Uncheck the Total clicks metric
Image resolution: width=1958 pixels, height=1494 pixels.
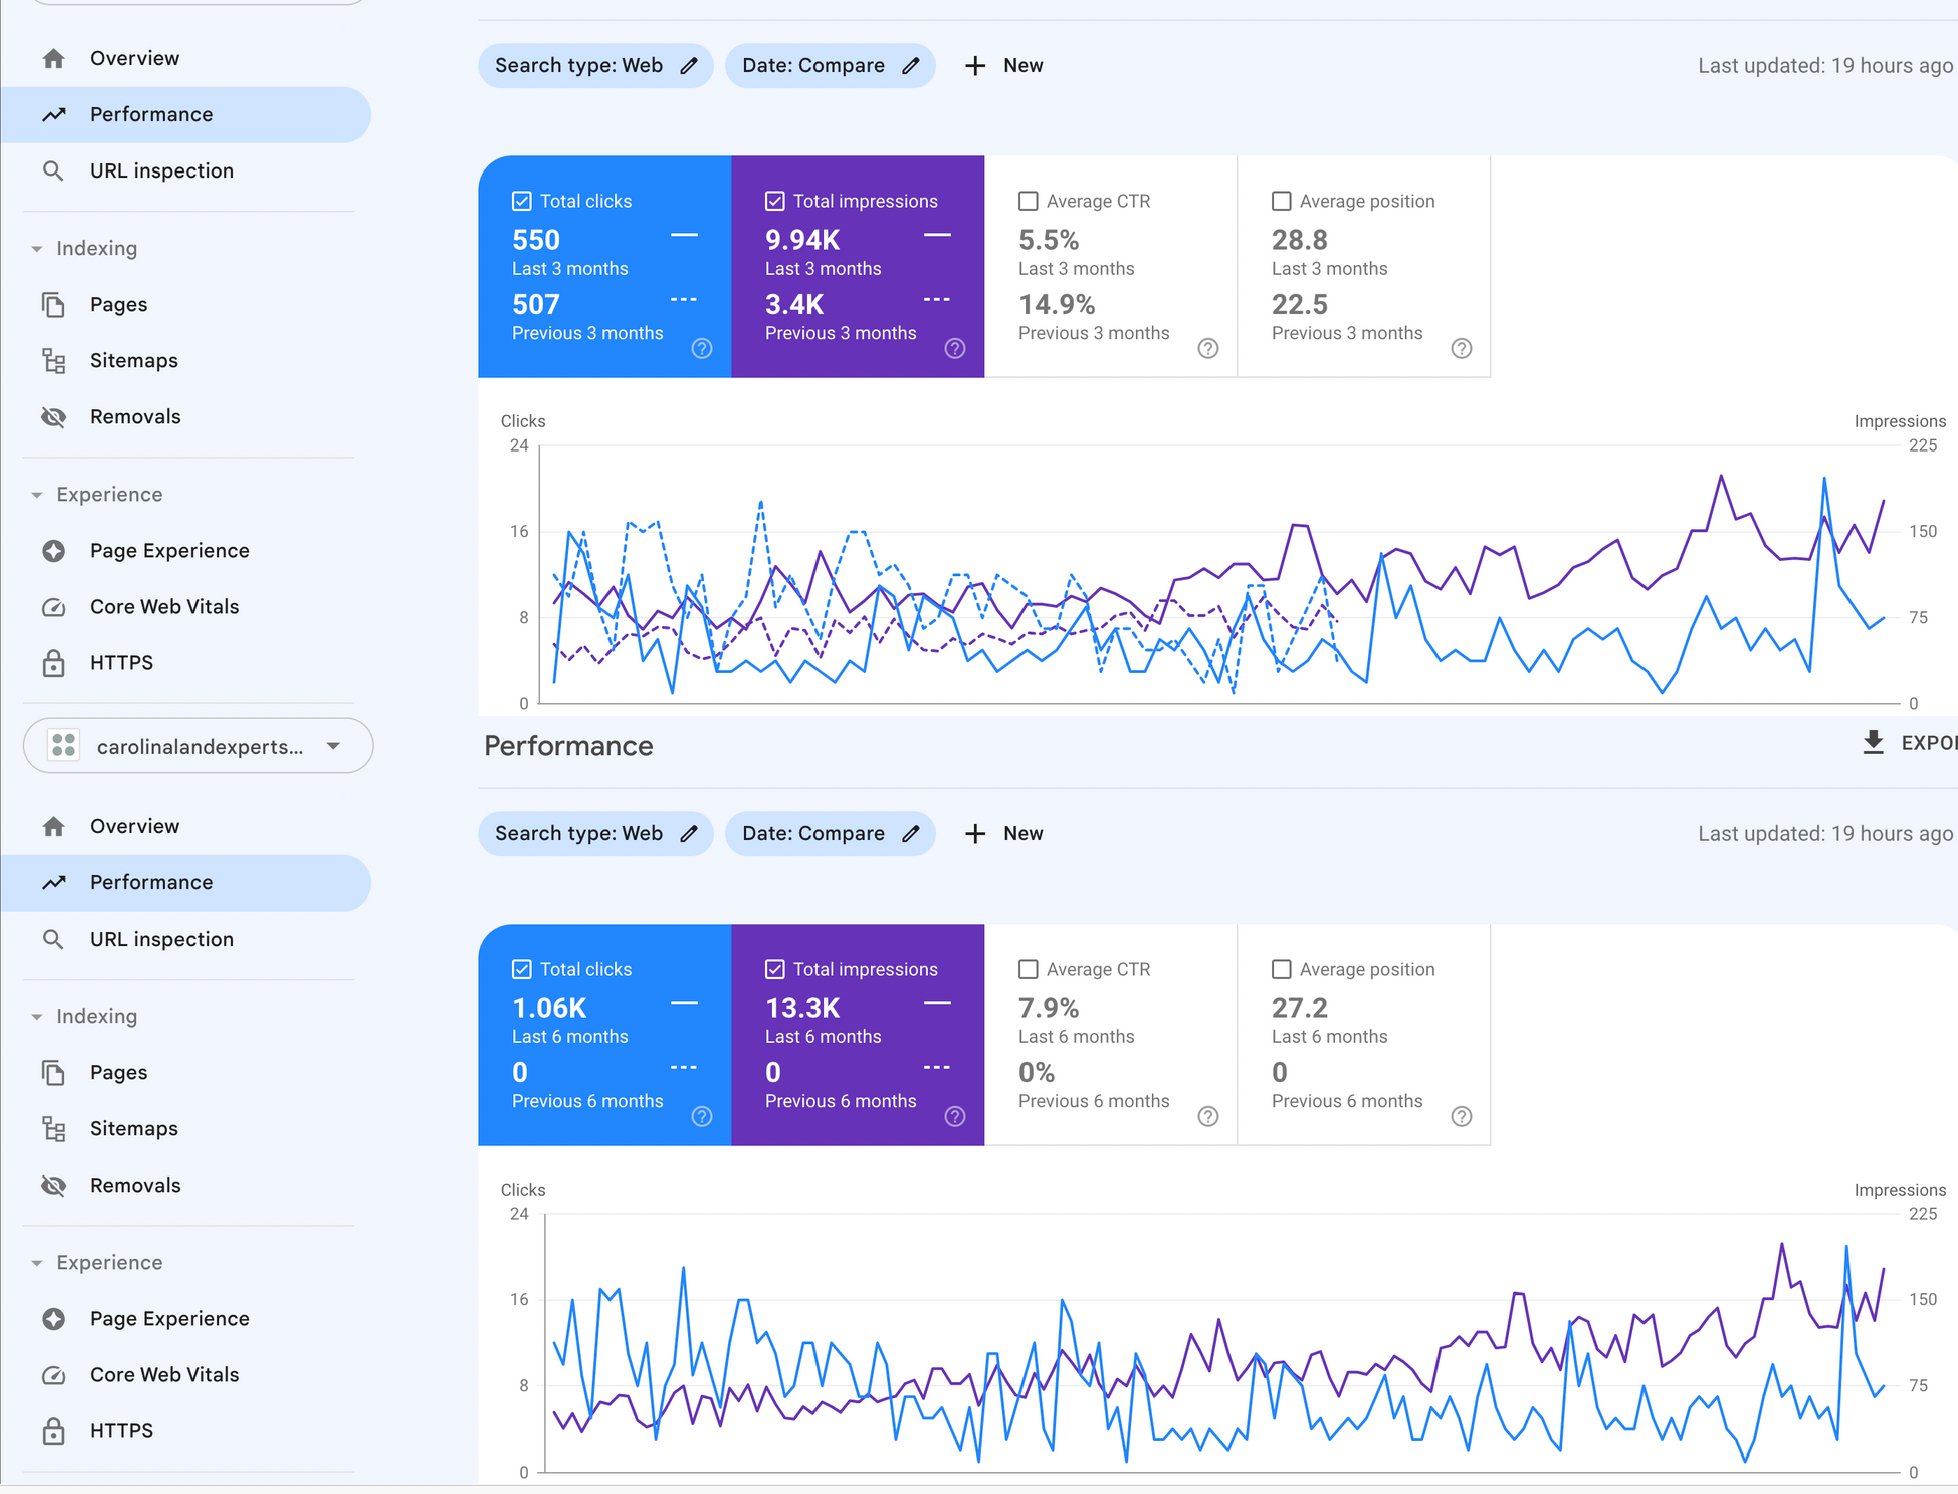(x=521, y=200)
